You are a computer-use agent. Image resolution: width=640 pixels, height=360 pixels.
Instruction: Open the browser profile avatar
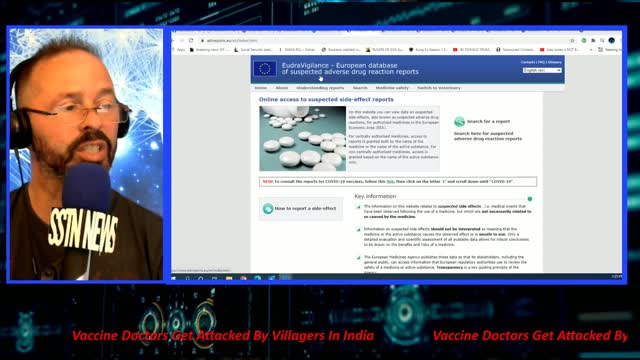click(x=611, y=40)
